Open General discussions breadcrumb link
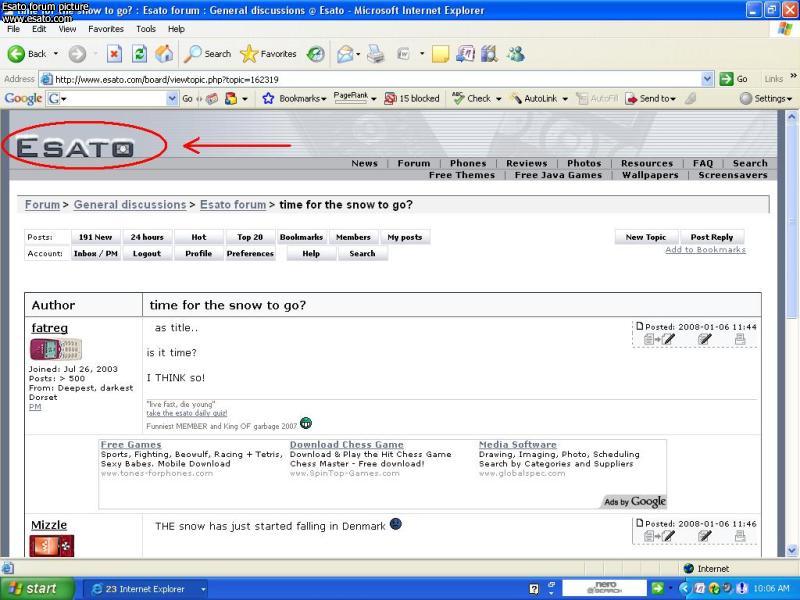This screenshot has width=800, height=600. pos(130,205)
